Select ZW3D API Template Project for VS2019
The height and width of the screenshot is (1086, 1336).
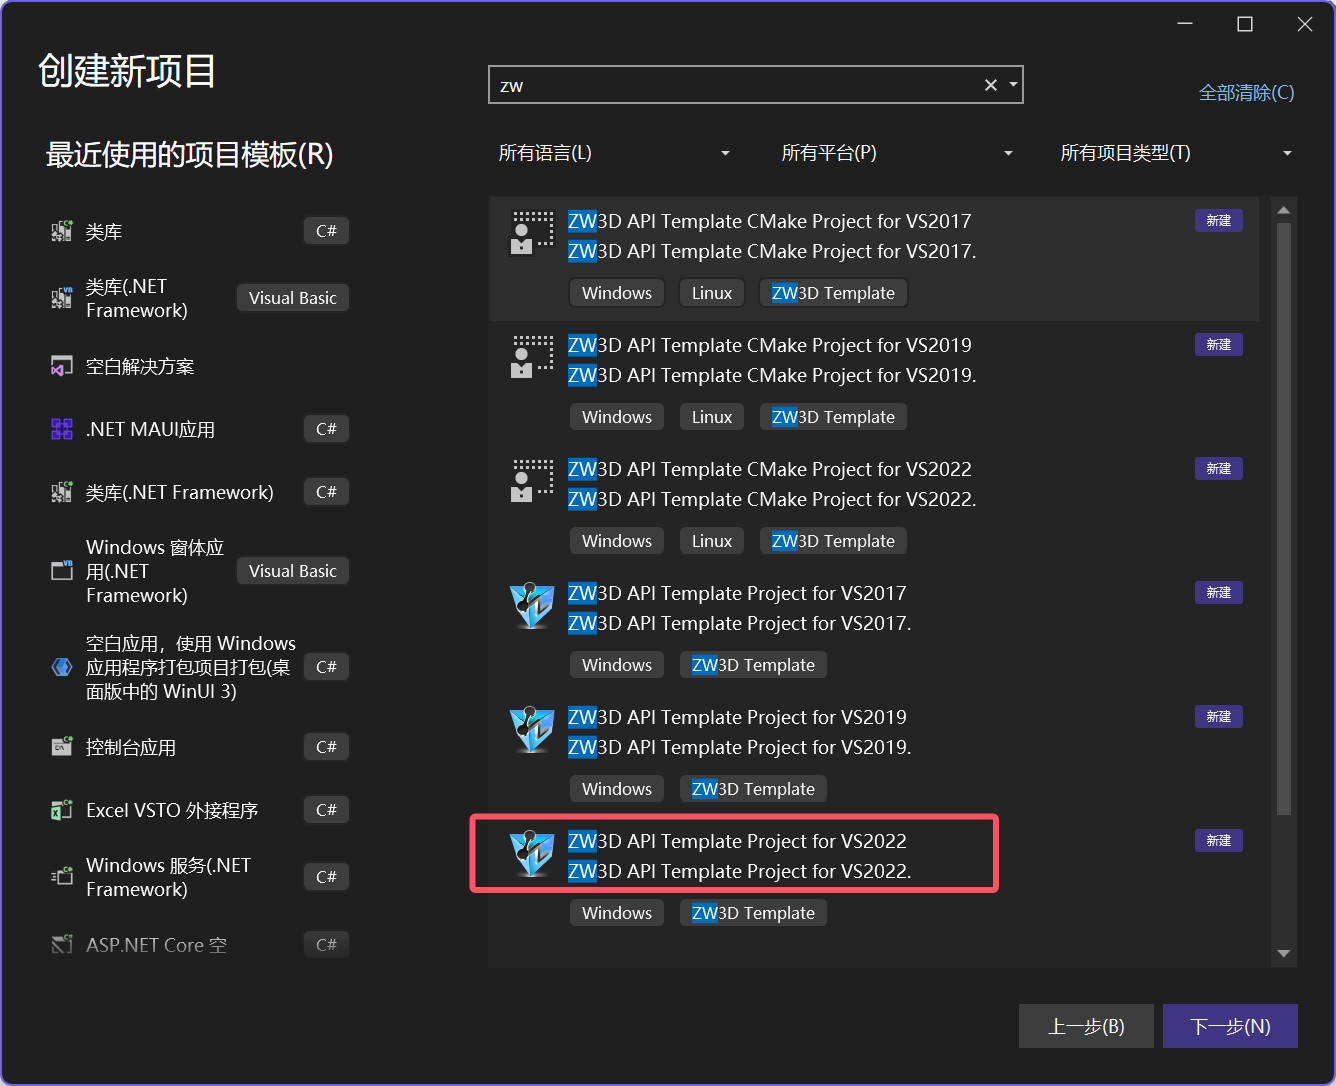(874, 754)
